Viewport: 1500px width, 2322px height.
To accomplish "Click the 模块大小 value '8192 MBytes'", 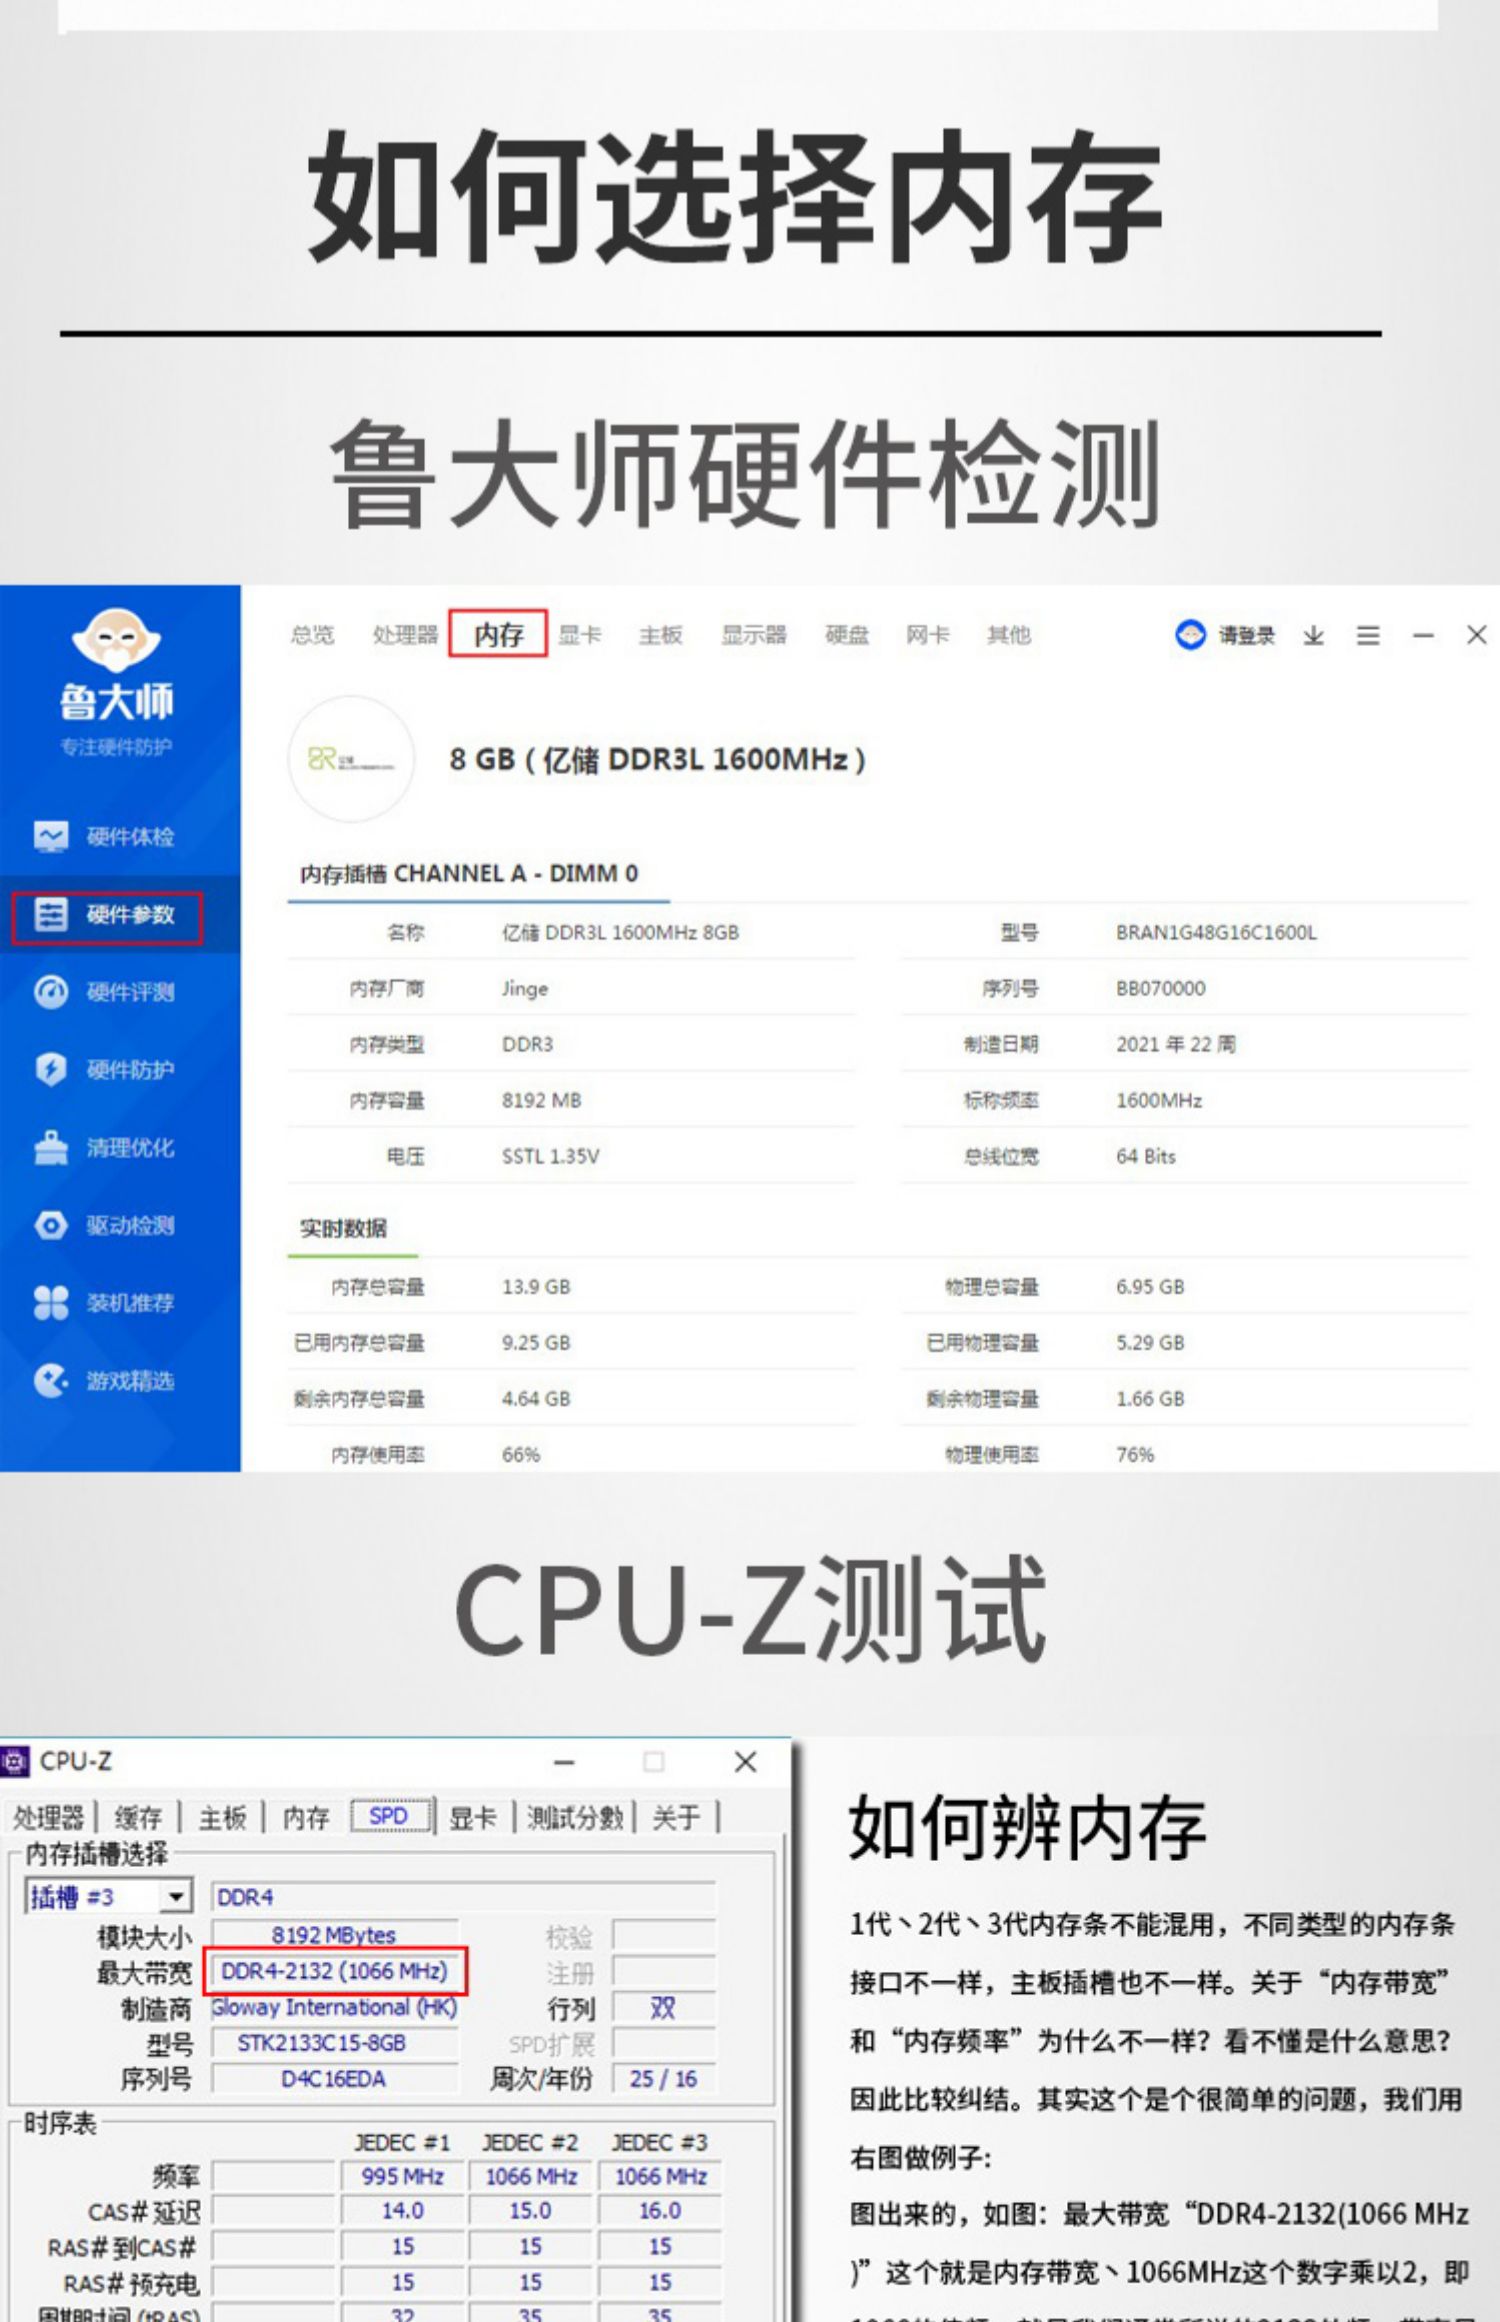I will (335, 1935).
